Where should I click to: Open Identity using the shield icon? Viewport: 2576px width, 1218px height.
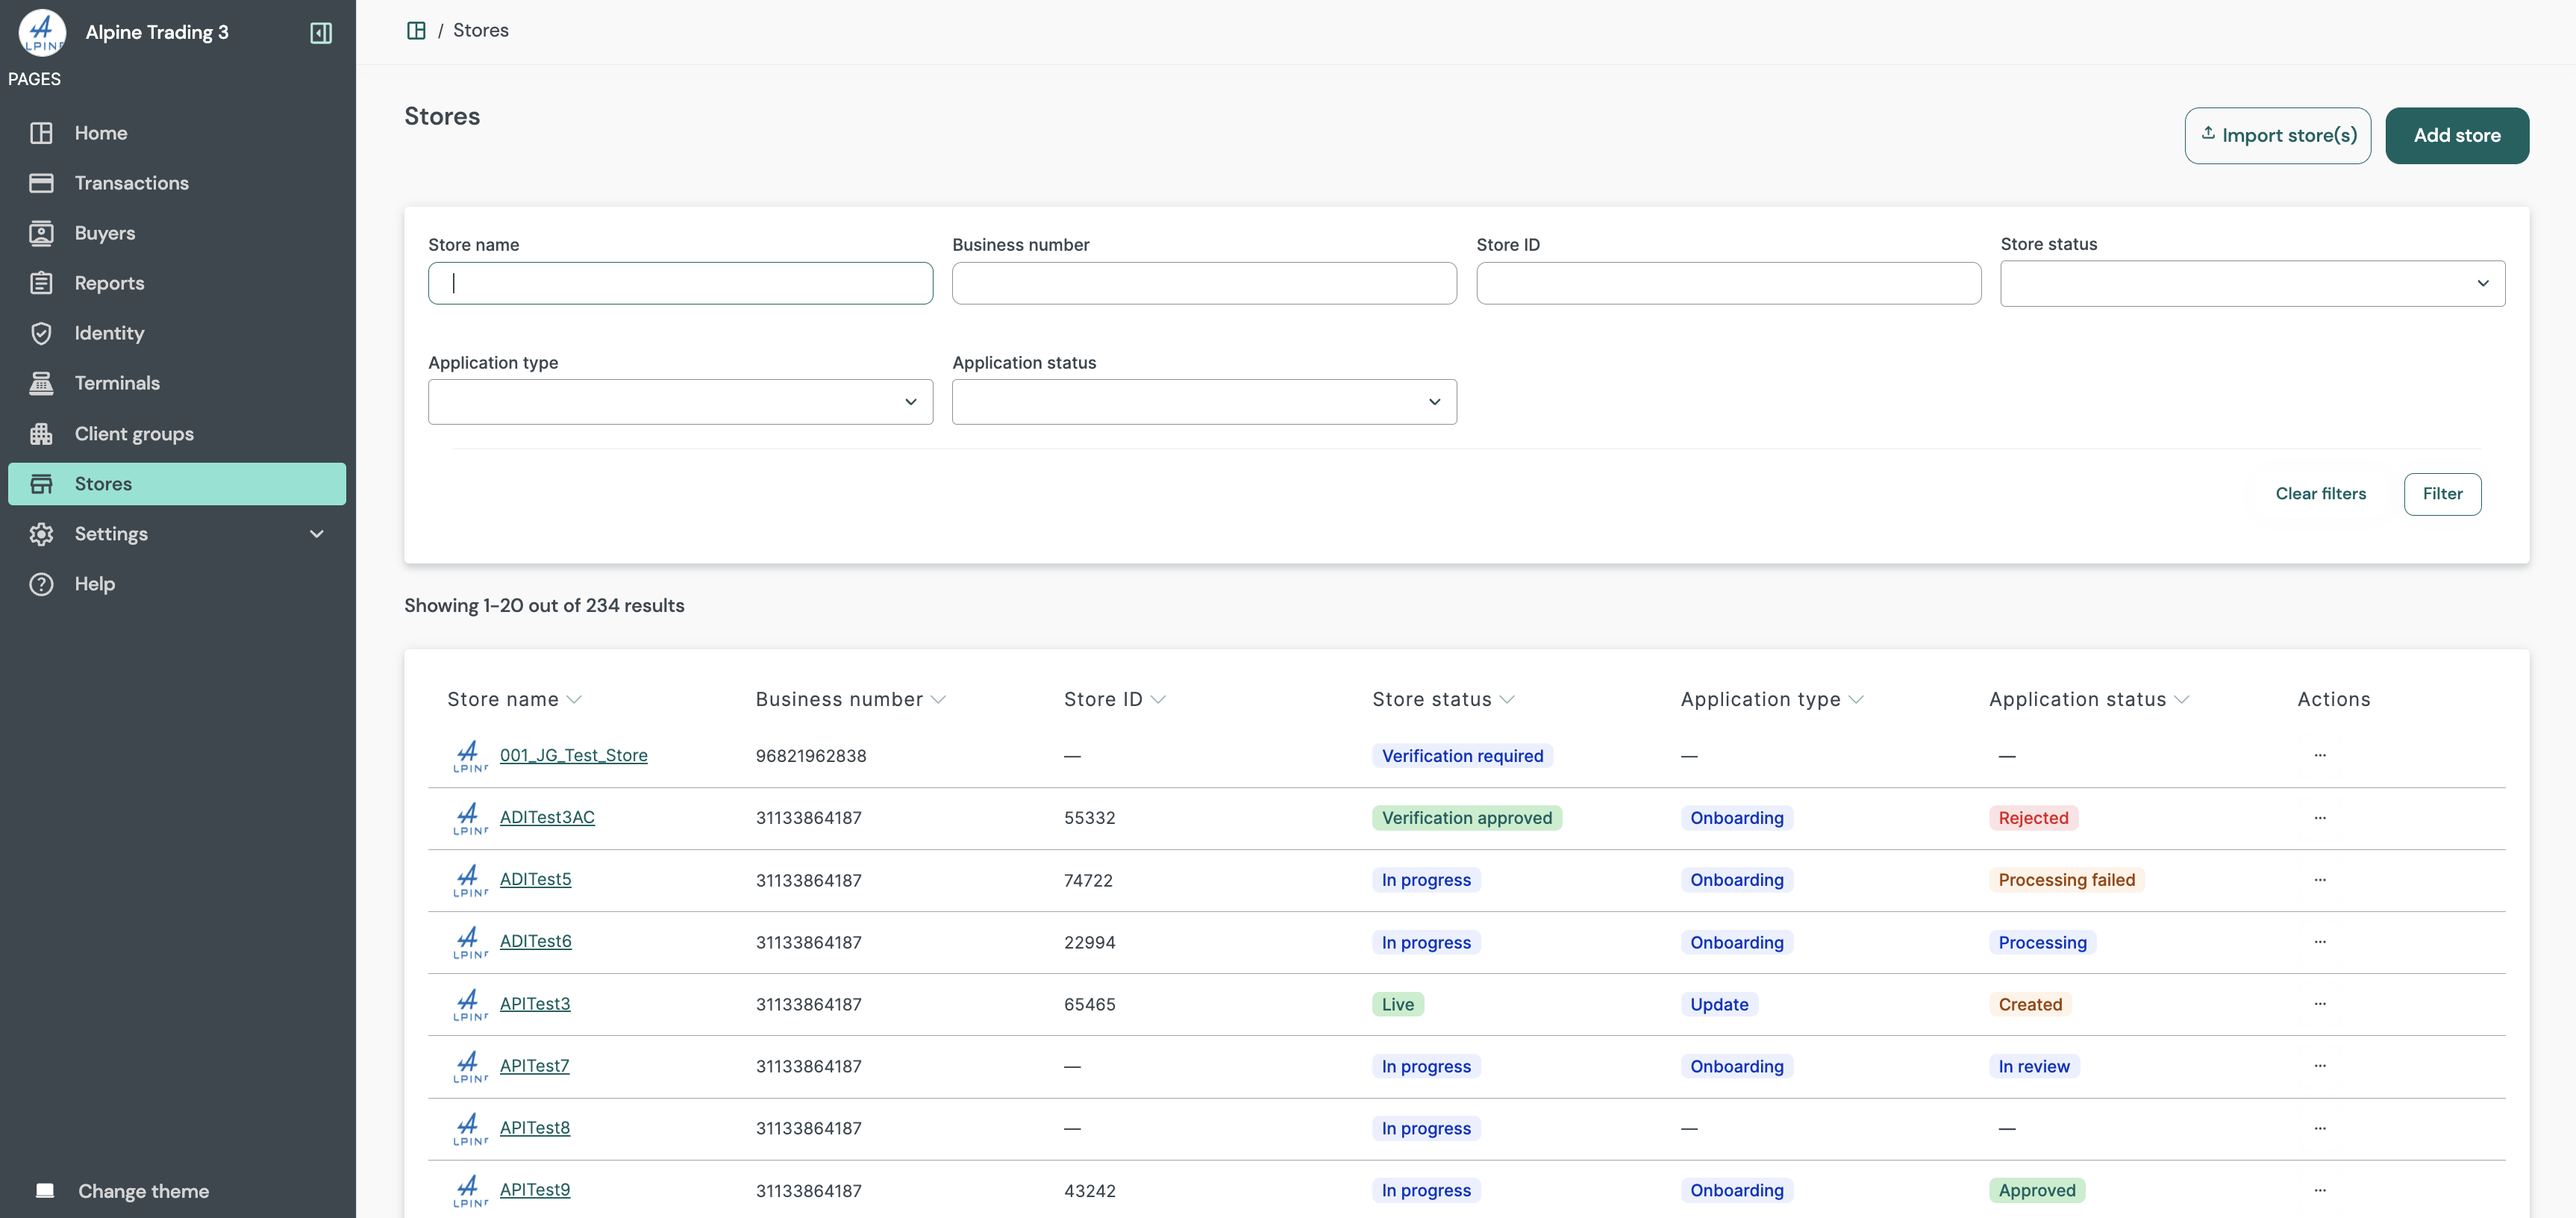[x=42, y=332]
